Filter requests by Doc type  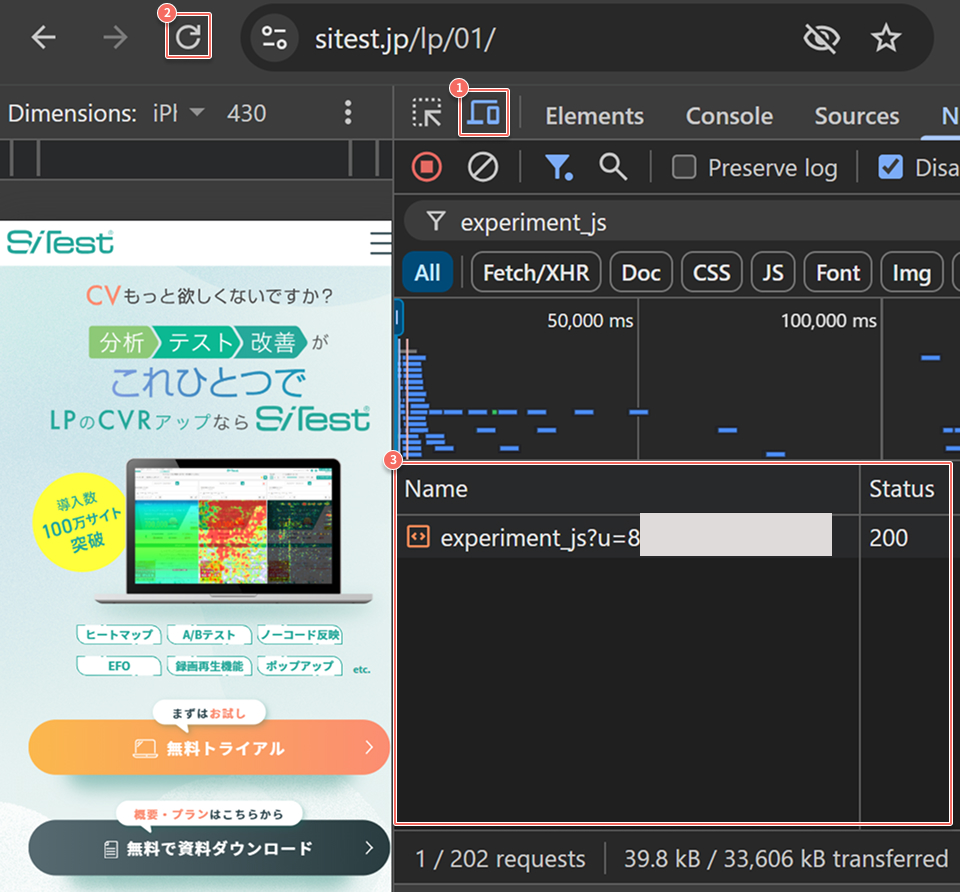641,272
